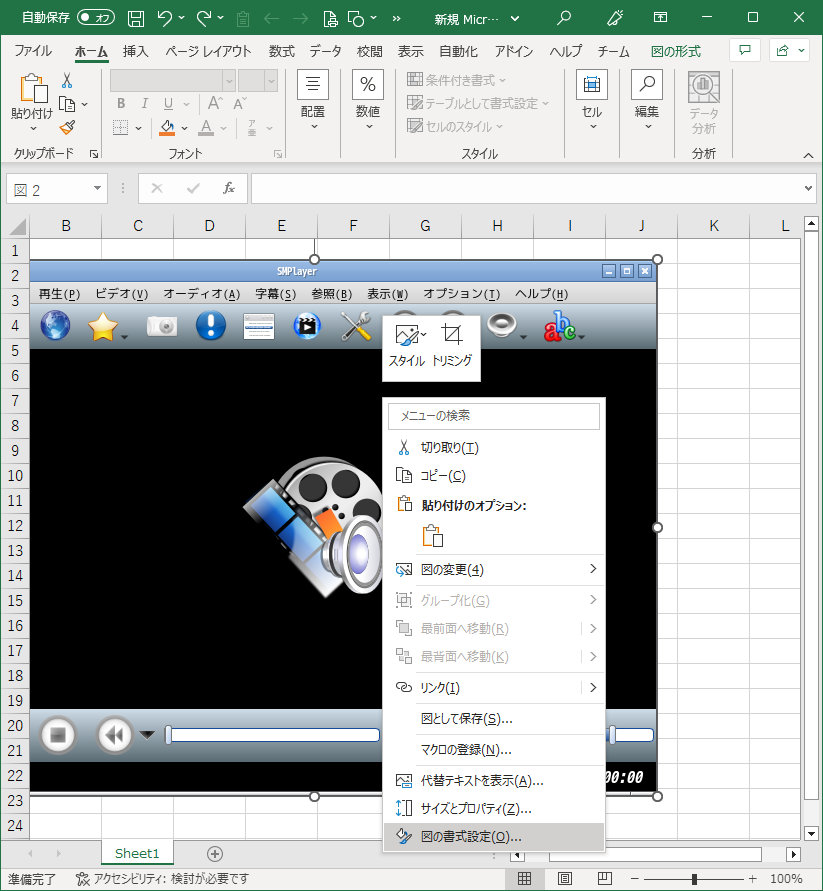
Task: Toggle Bold formatting button
Action: coord(121,103)
